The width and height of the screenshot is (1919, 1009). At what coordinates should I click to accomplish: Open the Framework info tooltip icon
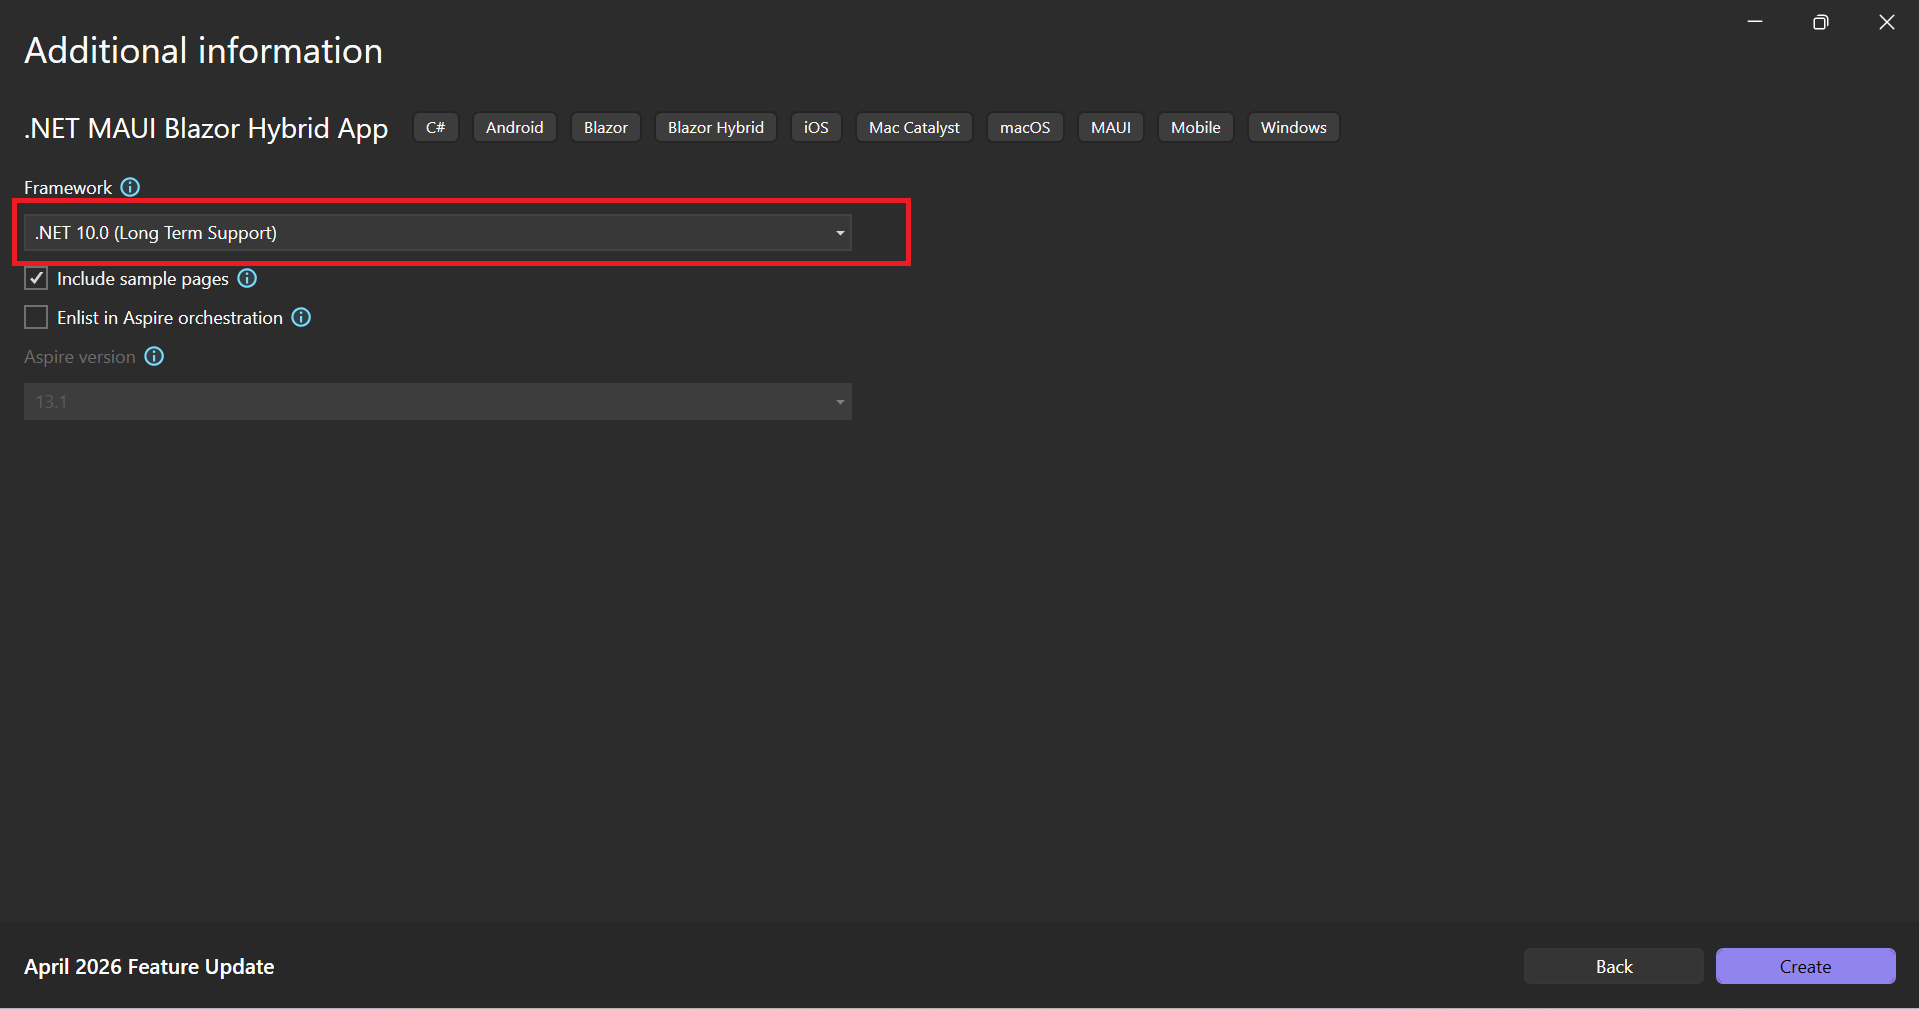coord(130,187)
